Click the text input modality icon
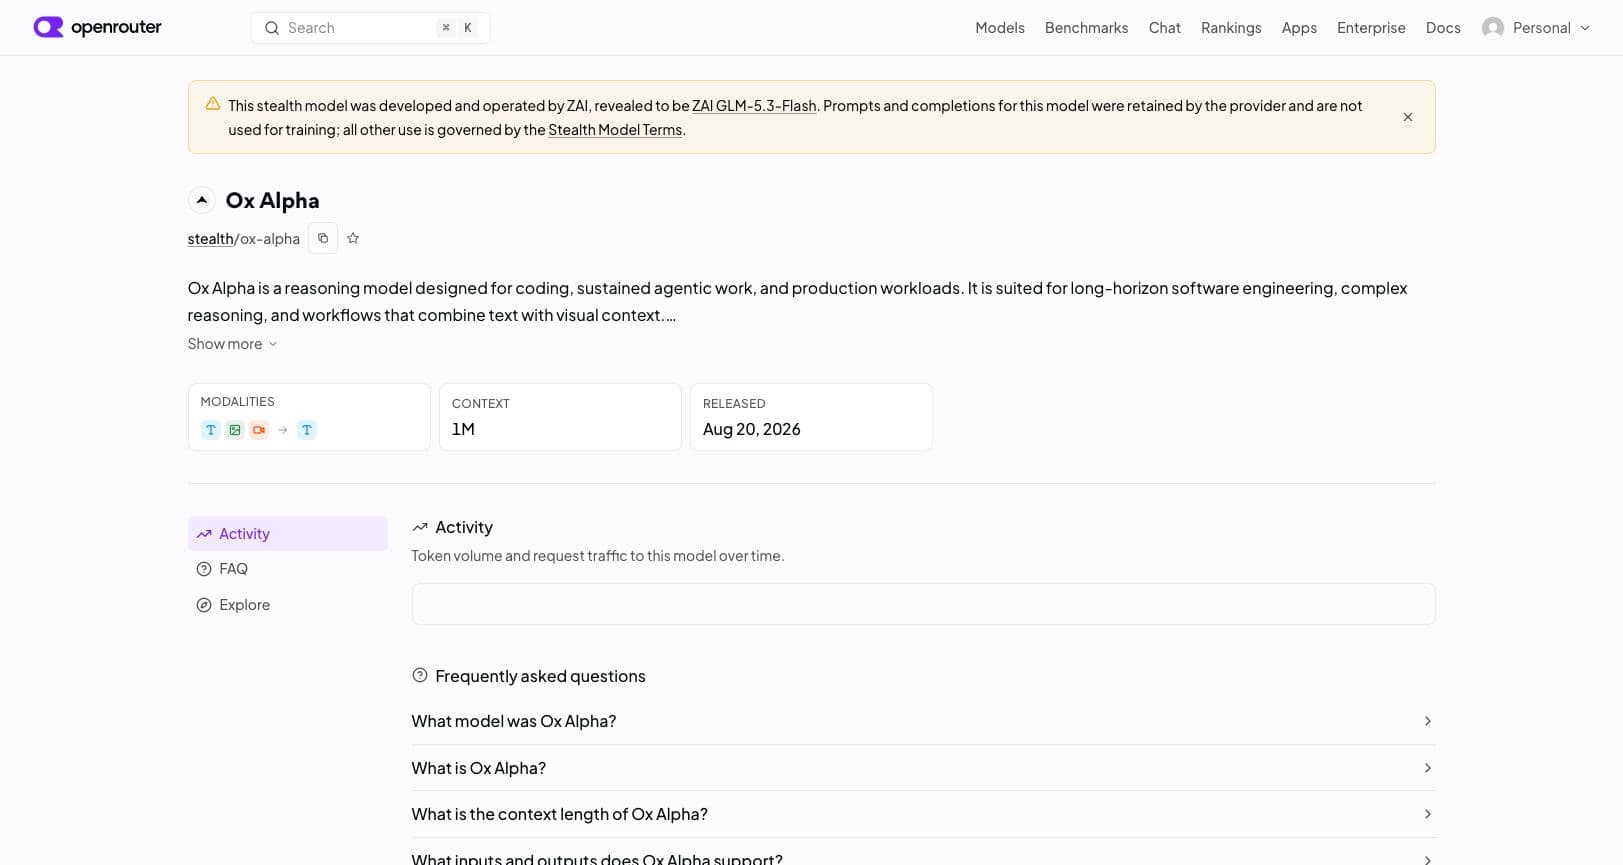 [211, 430]
